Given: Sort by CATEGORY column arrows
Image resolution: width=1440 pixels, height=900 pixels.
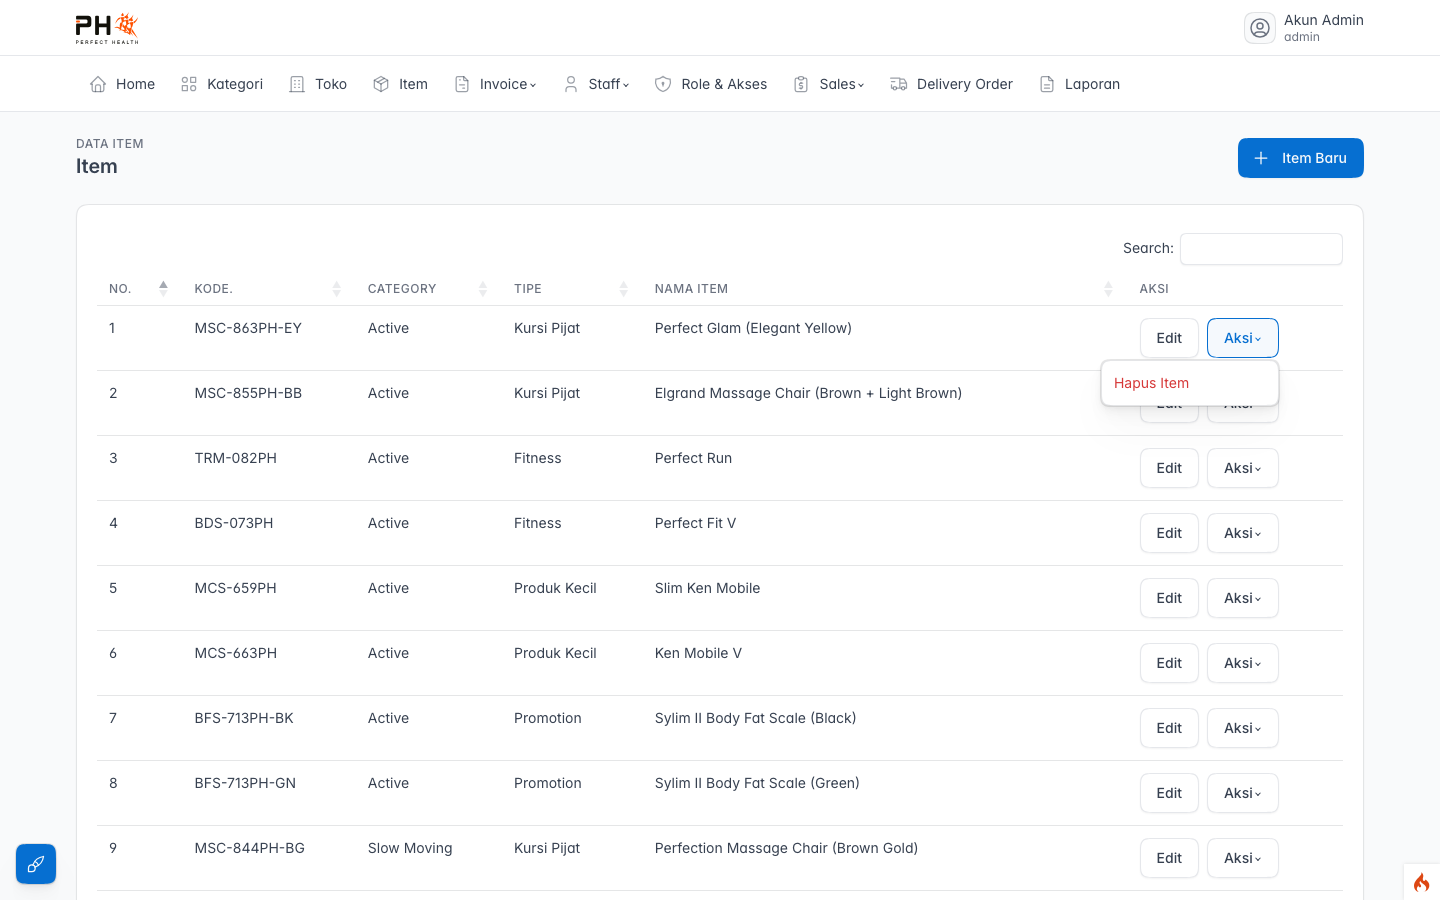Looking at the screenshot, I should [x=483, y=289].
